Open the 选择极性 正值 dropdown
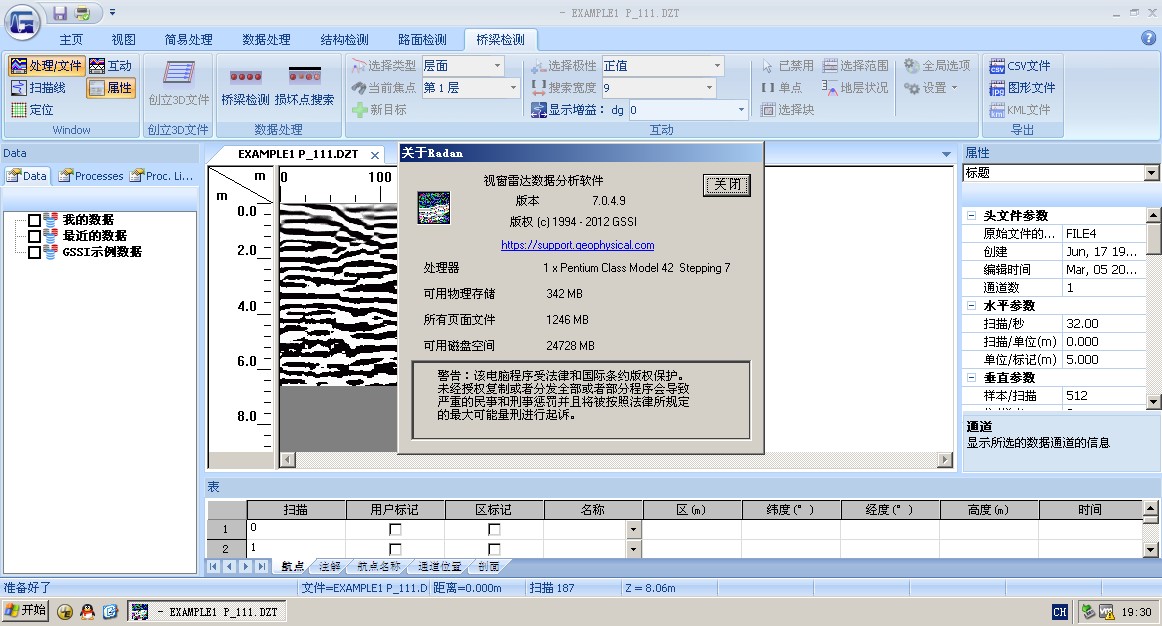1162x626 pixels. click(x=717, y=66)
